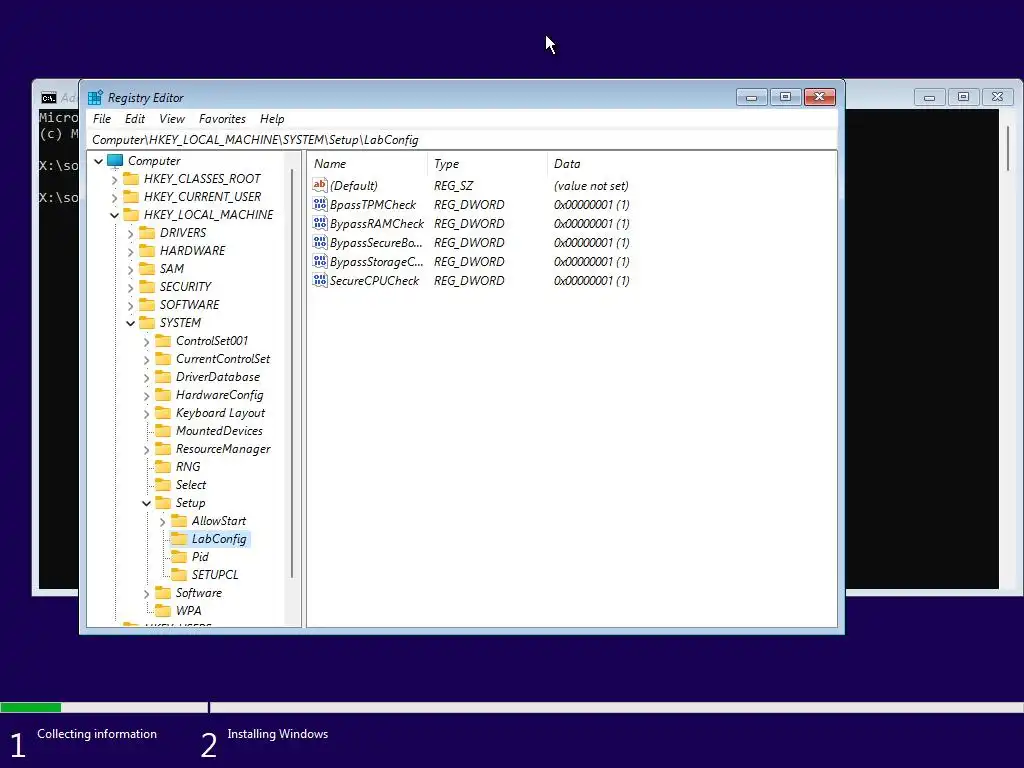The width and height of the screenshot is (1024, 768).
Task: Expand the AllowStart key
Action: click(x=162, y=521)
